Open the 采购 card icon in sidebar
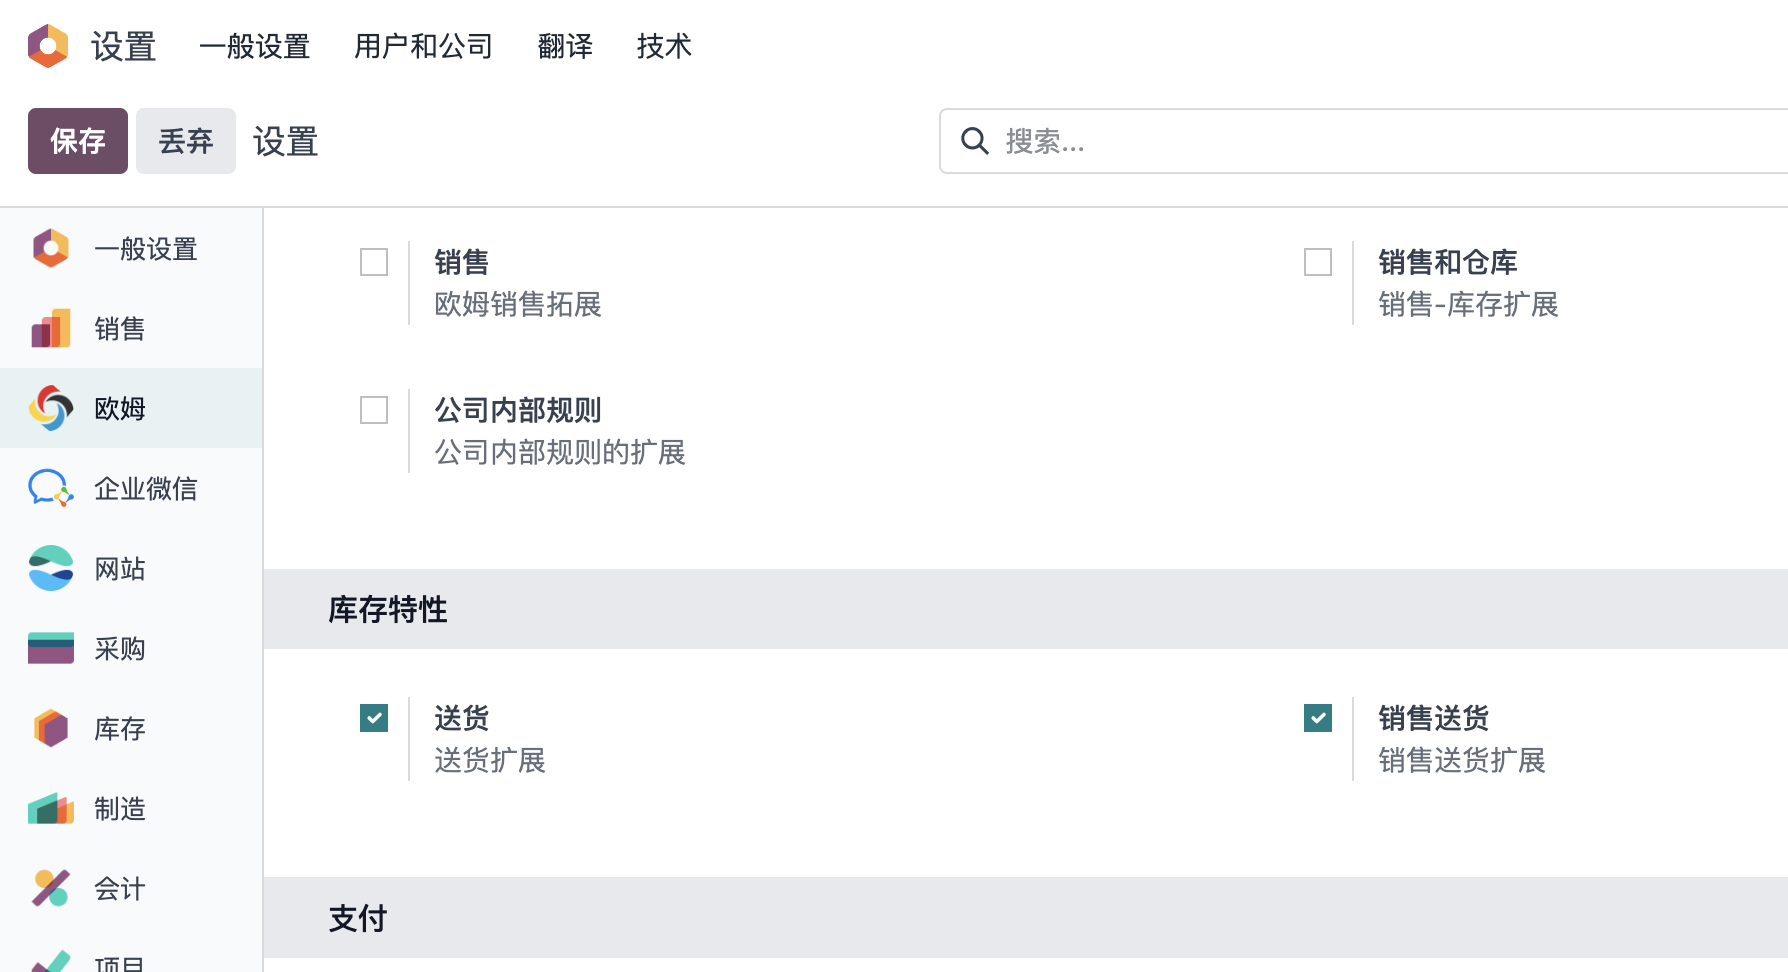The image size is (1788, 972). coord(51,648)
